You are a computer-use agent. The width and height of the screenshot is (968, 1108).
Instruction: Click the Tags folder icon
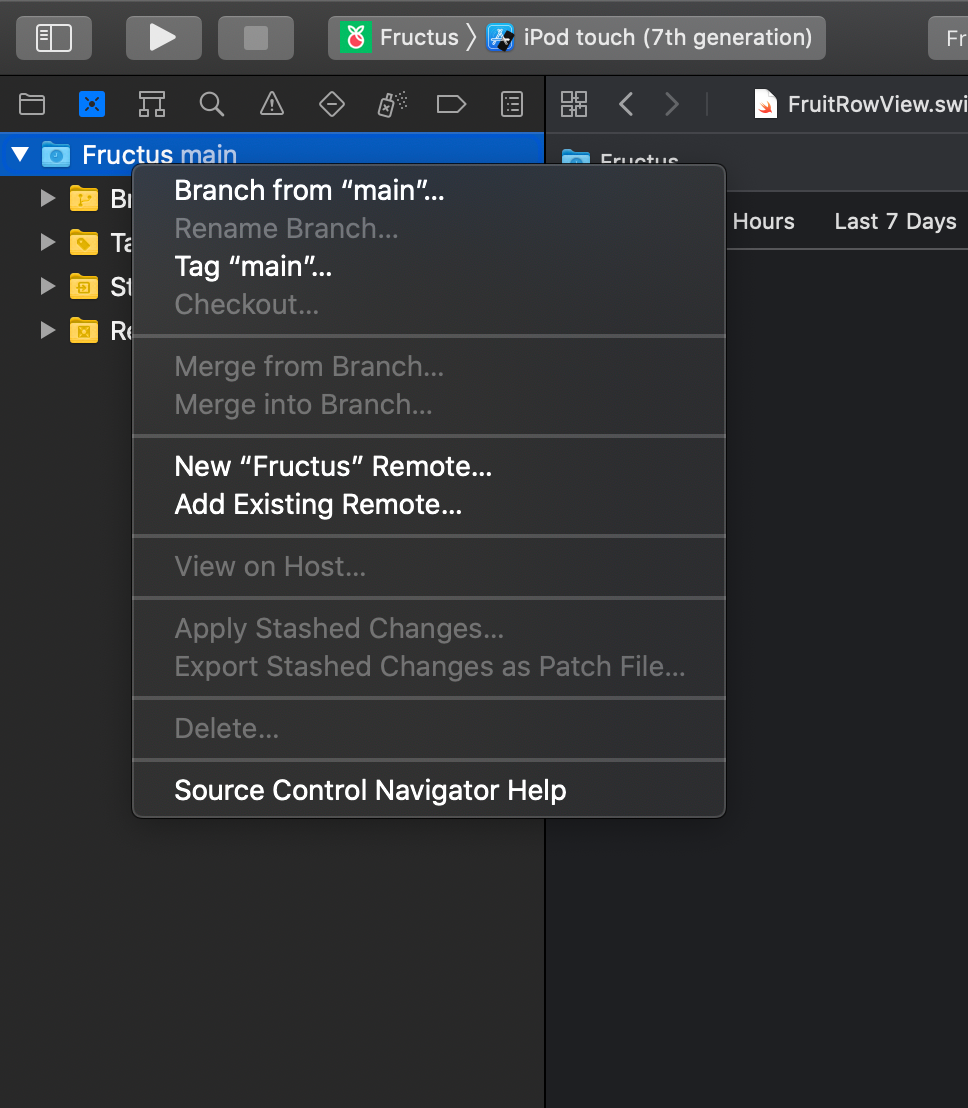click(x=83, y=242)
